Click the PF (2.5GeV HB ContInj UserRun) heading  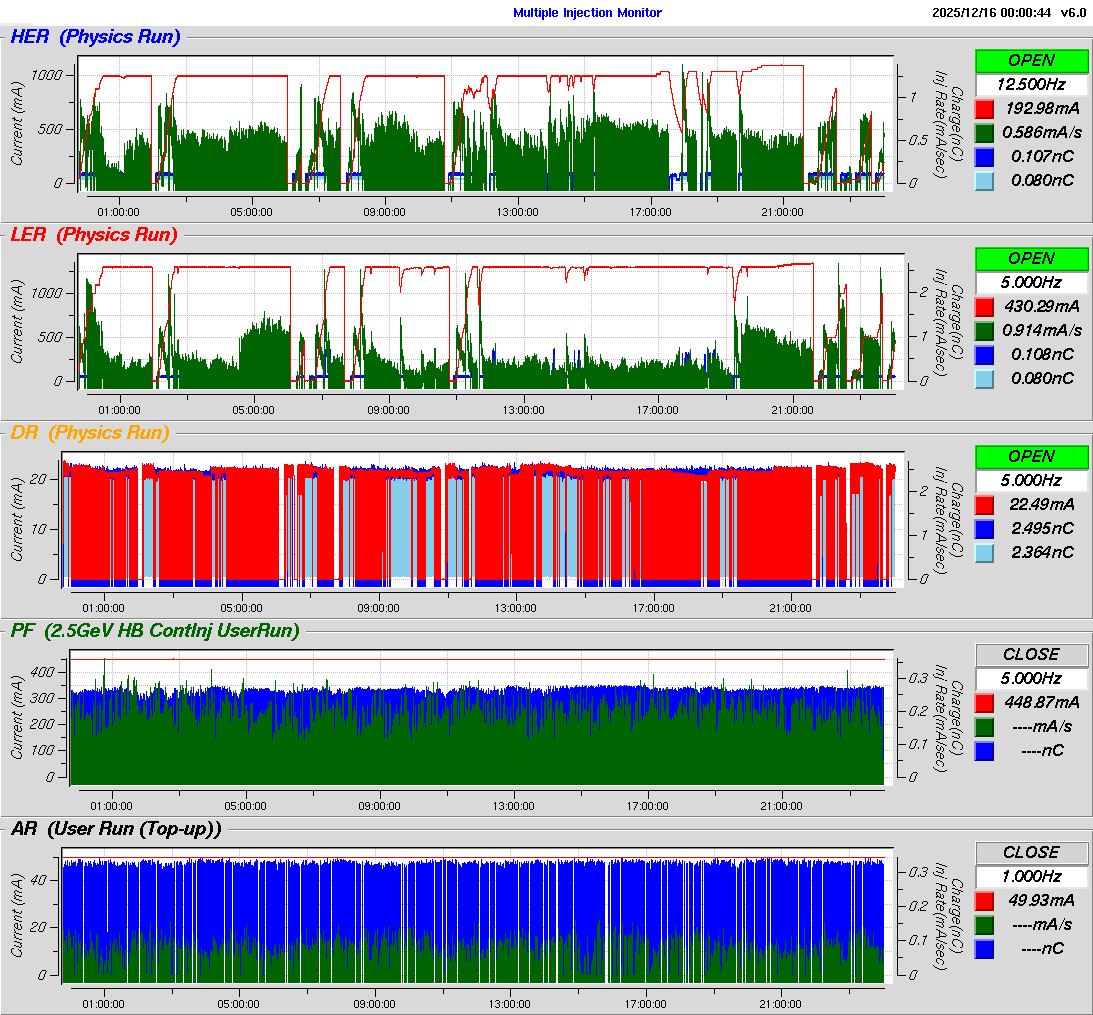click(x=154, y=630)
